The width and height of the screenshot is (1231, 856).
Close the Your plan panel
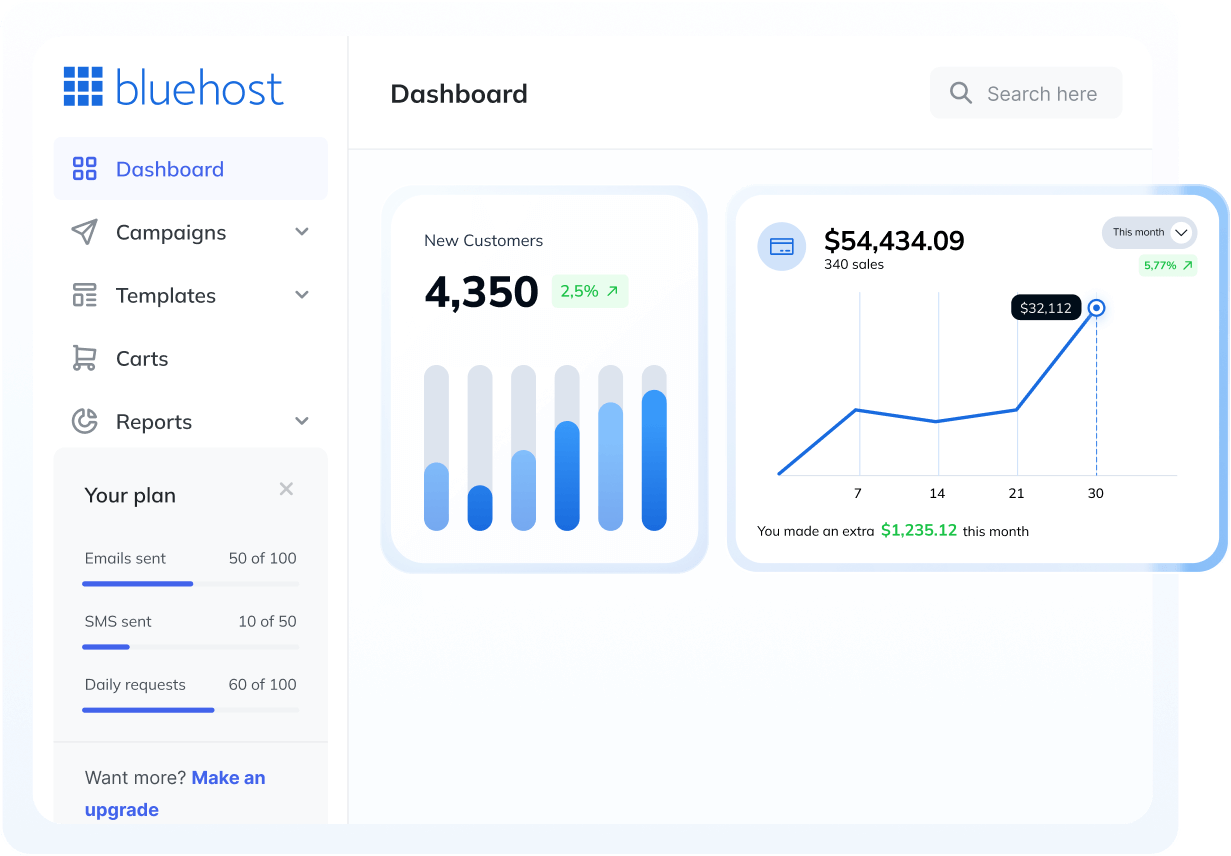[x=286, y=489]
